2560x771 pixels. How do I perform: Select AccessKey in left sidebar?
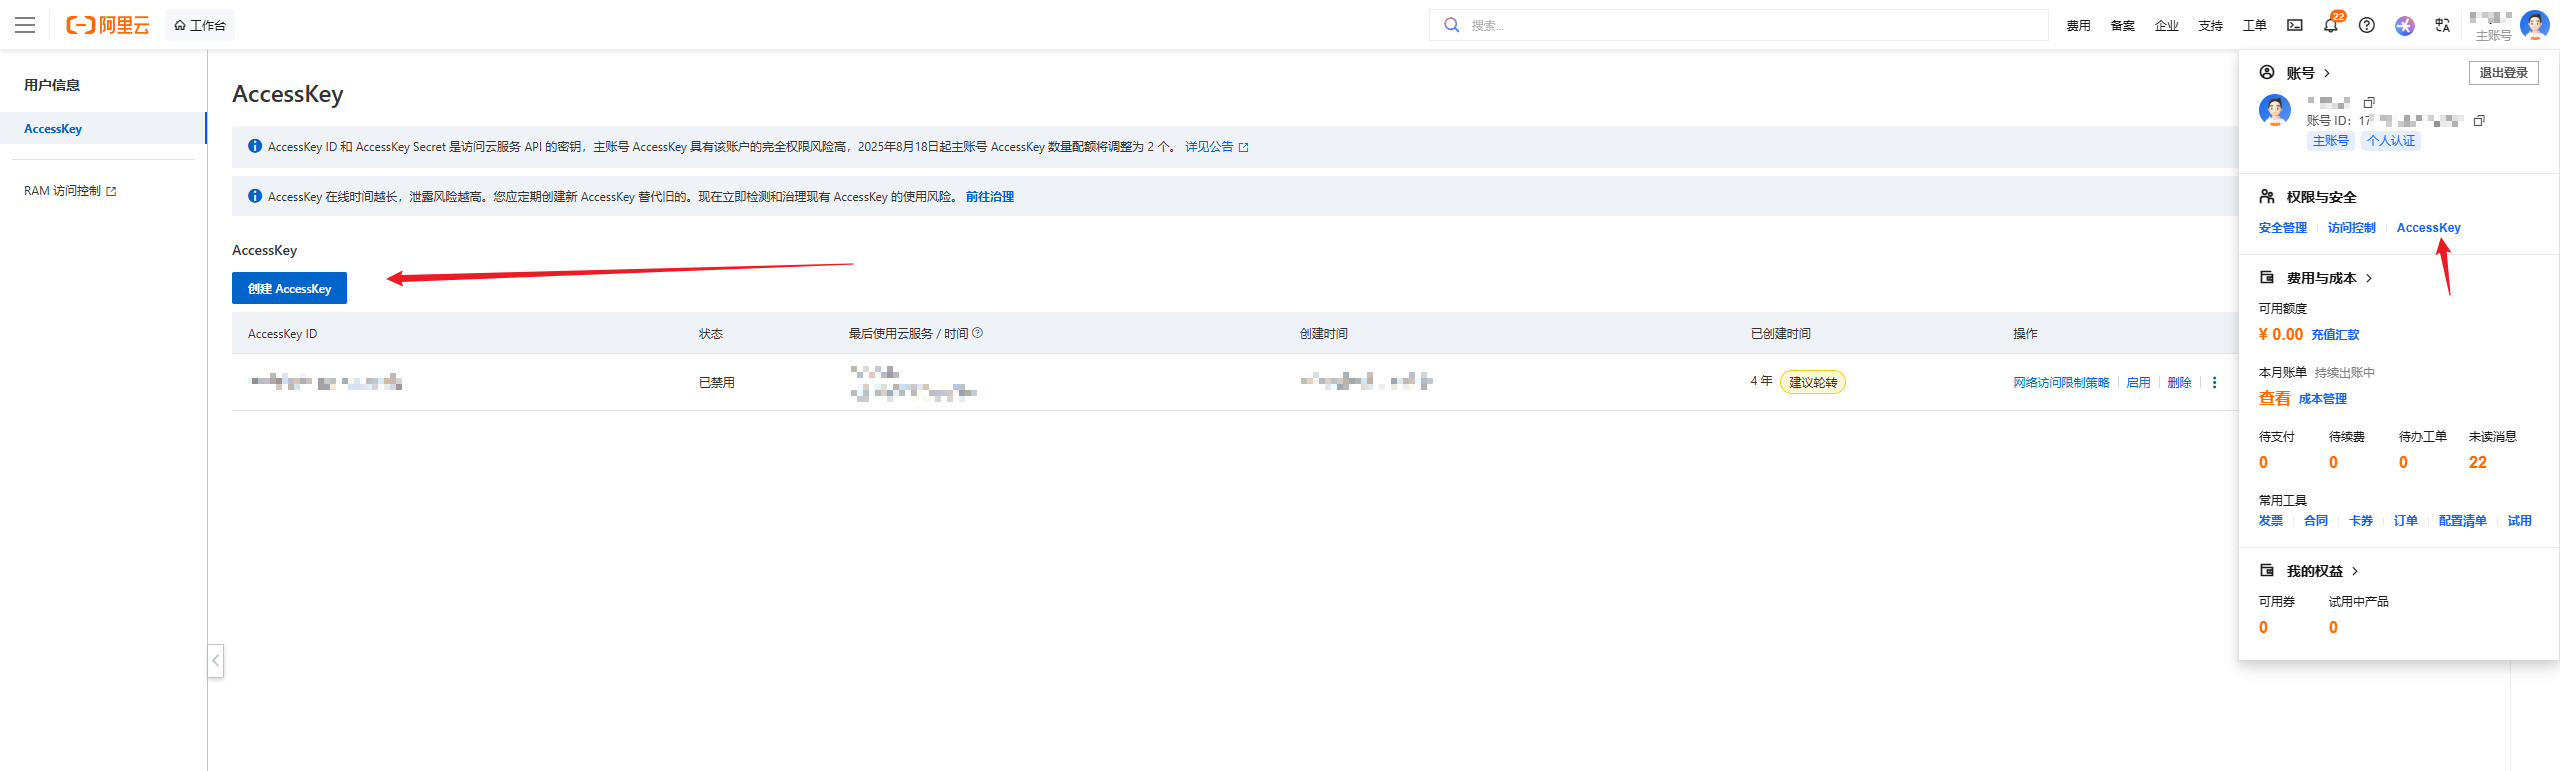pos(53,129)
